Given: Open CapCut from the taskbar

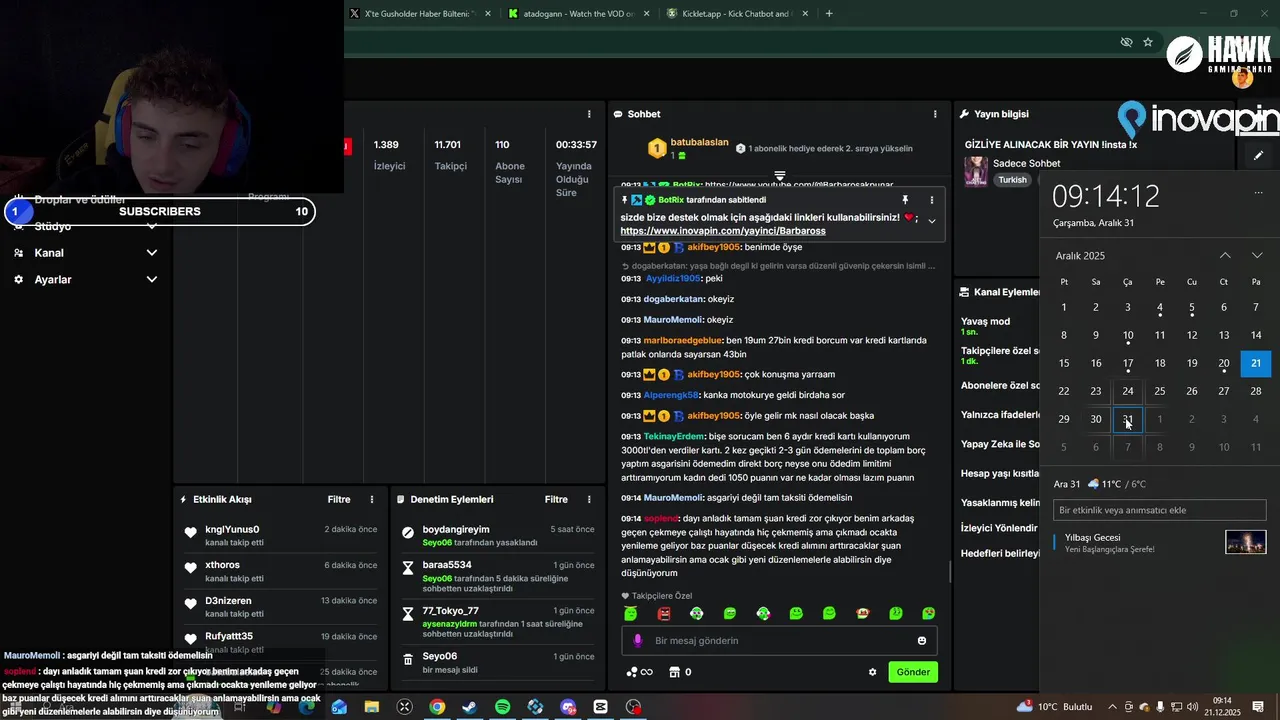Looking at the screenshot, I should pyautogui.click(x=600, y=707).
